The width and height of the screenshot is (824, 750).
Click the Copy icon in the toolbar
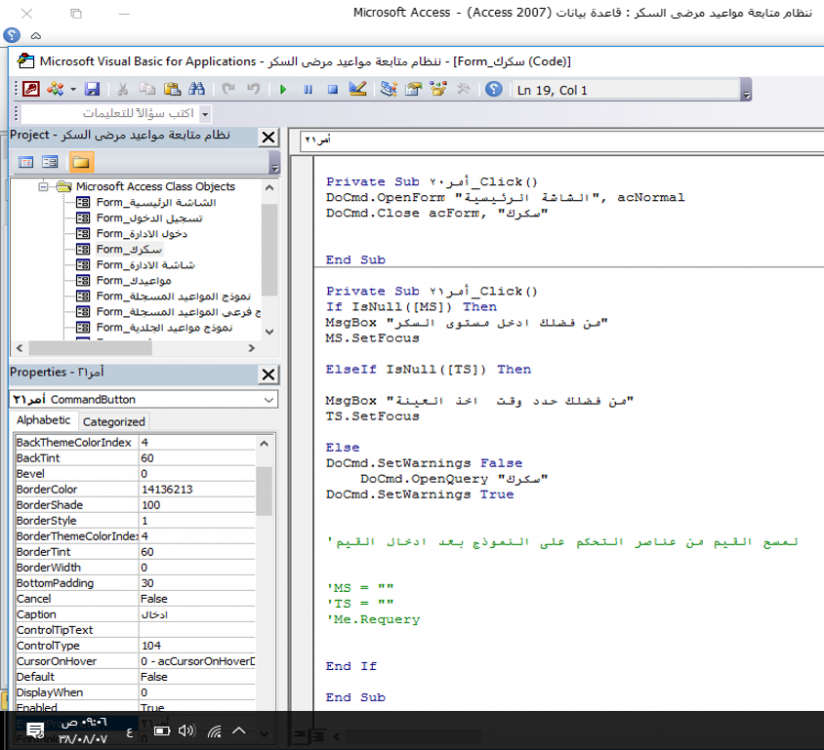point(147,89)
